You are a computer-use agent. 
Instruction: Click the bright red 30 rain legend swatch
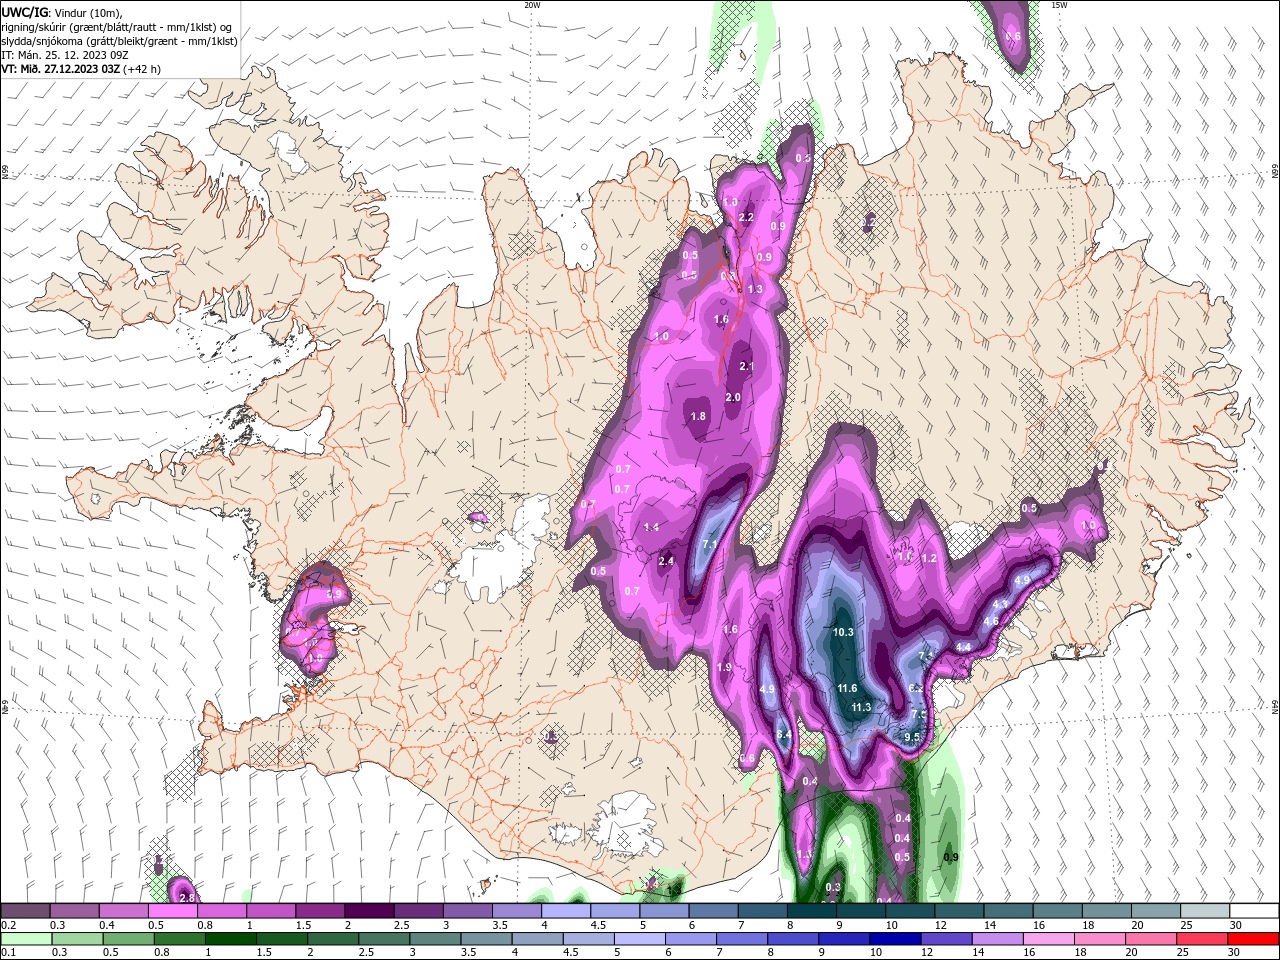1253,939
